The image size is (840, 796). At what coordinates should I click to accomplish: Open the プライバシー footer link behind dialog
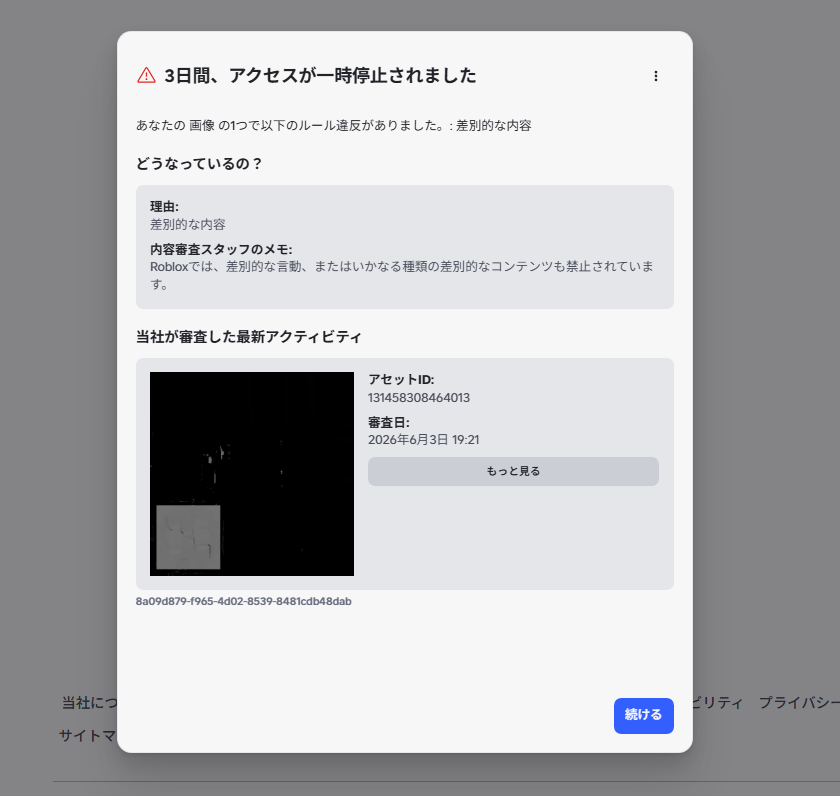tap(799, 703)
